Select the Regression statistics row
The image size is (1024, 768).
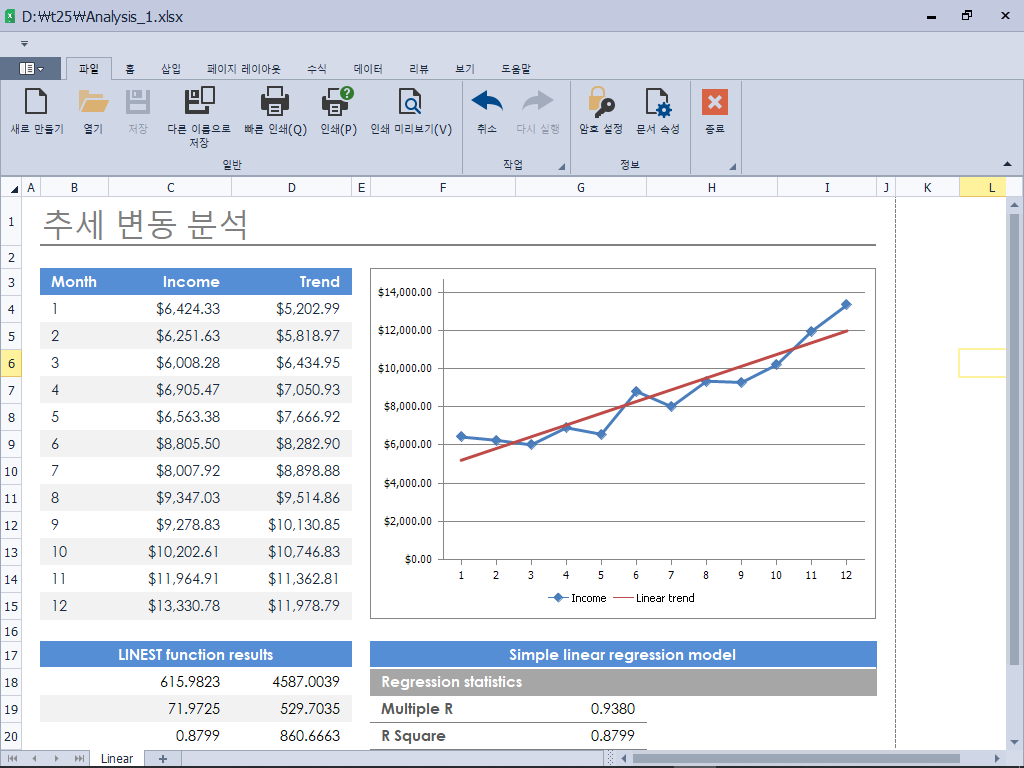tap(623, 682)
